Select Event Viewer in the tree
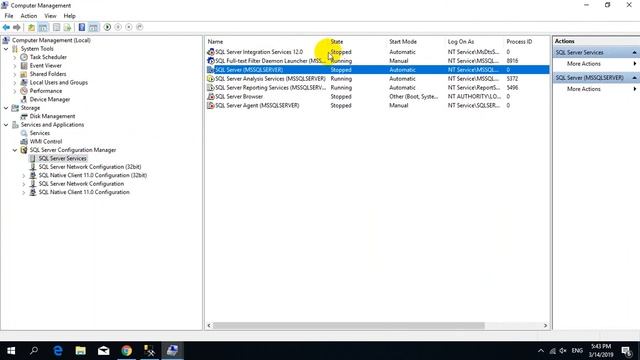640x360 pixels. (45, 65)
